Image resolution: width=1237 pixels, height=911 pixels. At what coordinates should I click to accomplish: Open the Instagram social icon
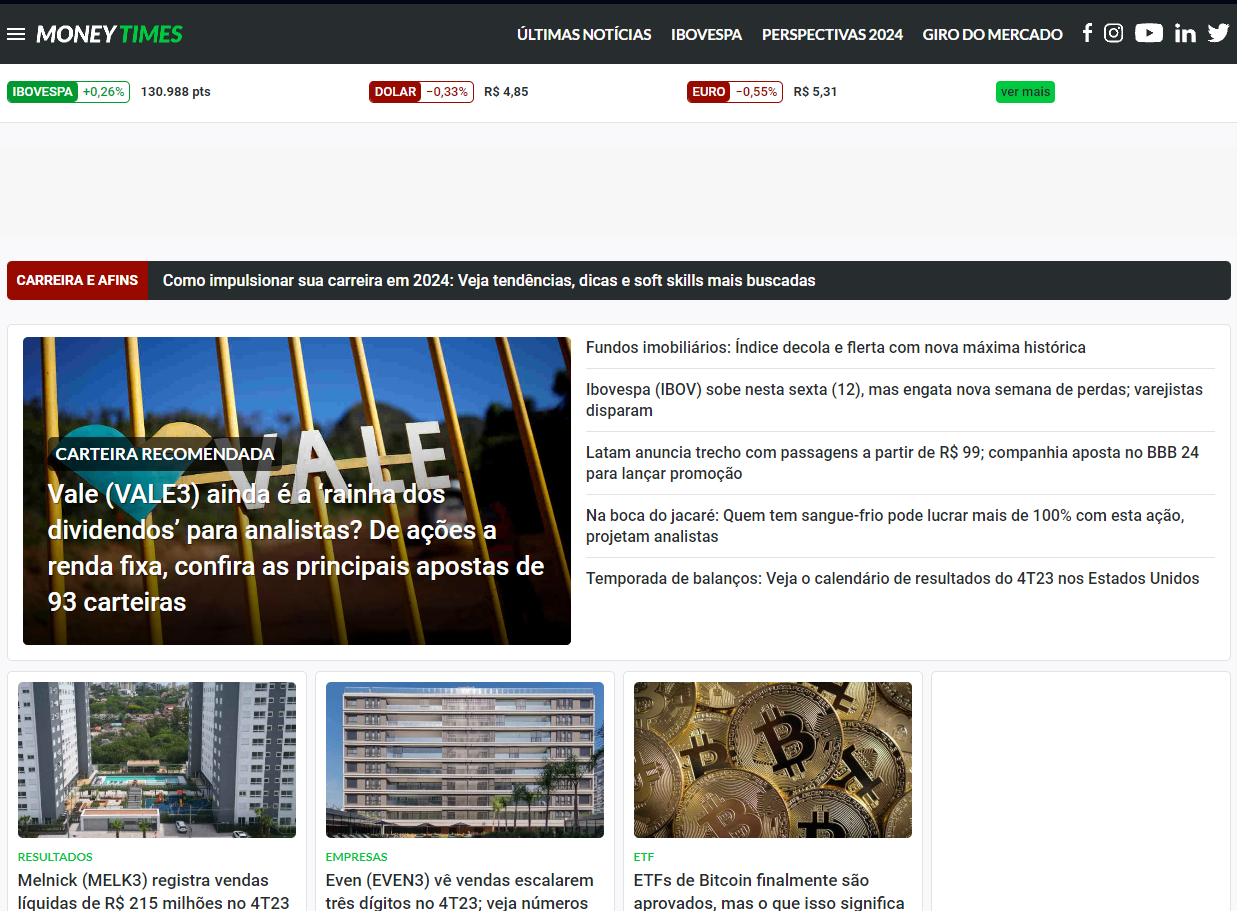(x=1113, y=33)
